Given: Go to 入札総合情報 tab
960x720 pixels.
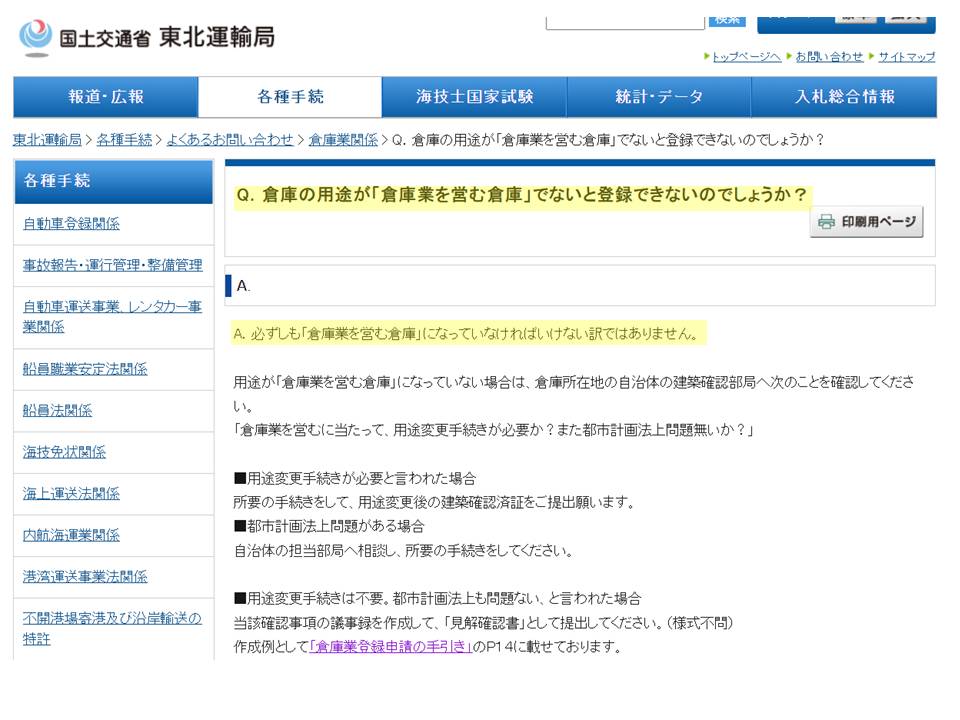Looking at the screenshot, I should pos(844,97).
